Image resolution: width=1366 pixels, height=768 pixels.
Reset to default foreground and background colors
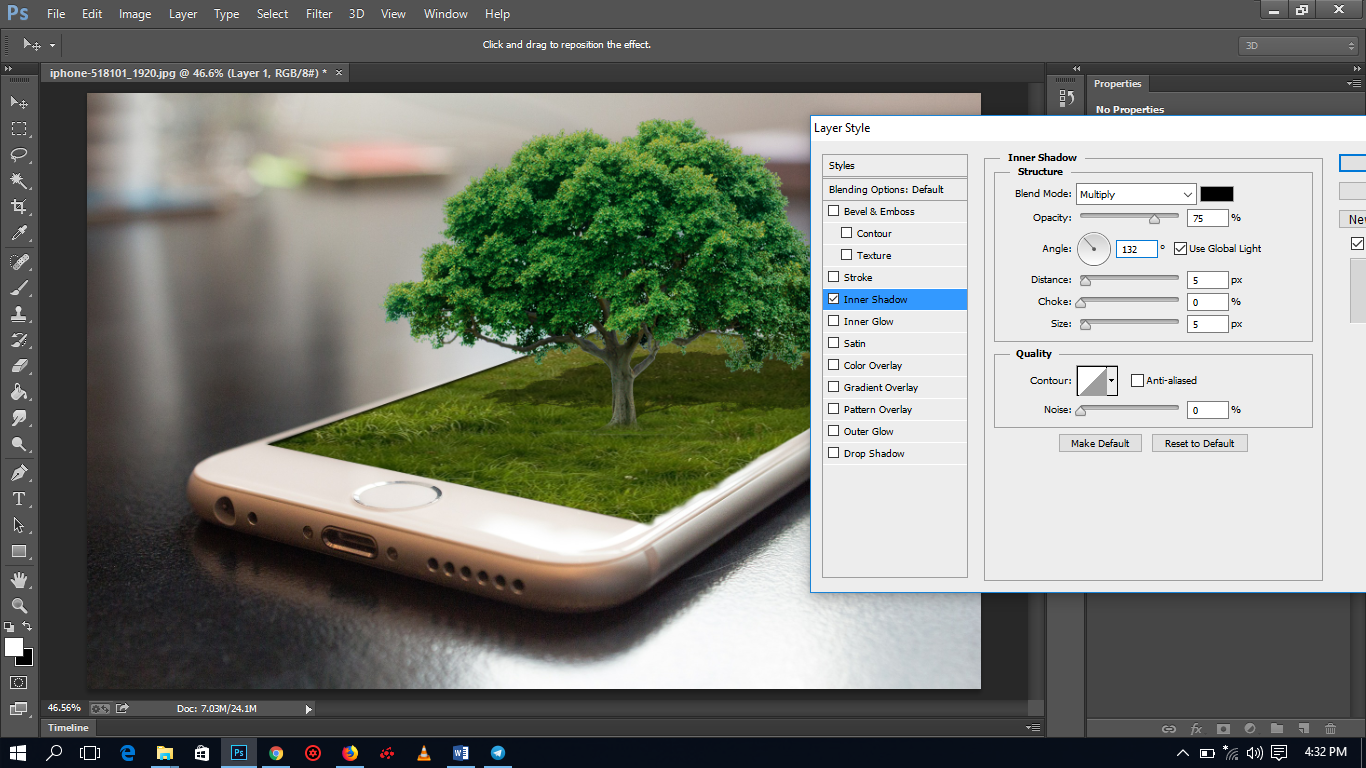click(x=9, y=627)
